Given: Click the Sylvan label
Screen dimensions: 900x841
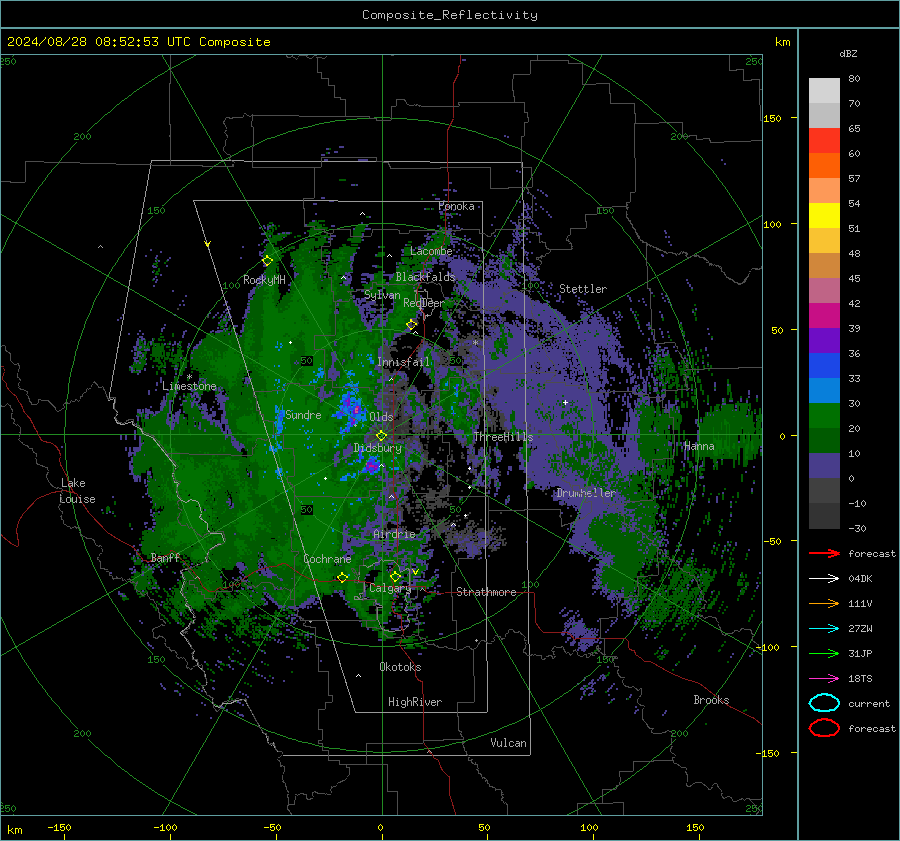Looking at the screenshot, I should [382, 295].
